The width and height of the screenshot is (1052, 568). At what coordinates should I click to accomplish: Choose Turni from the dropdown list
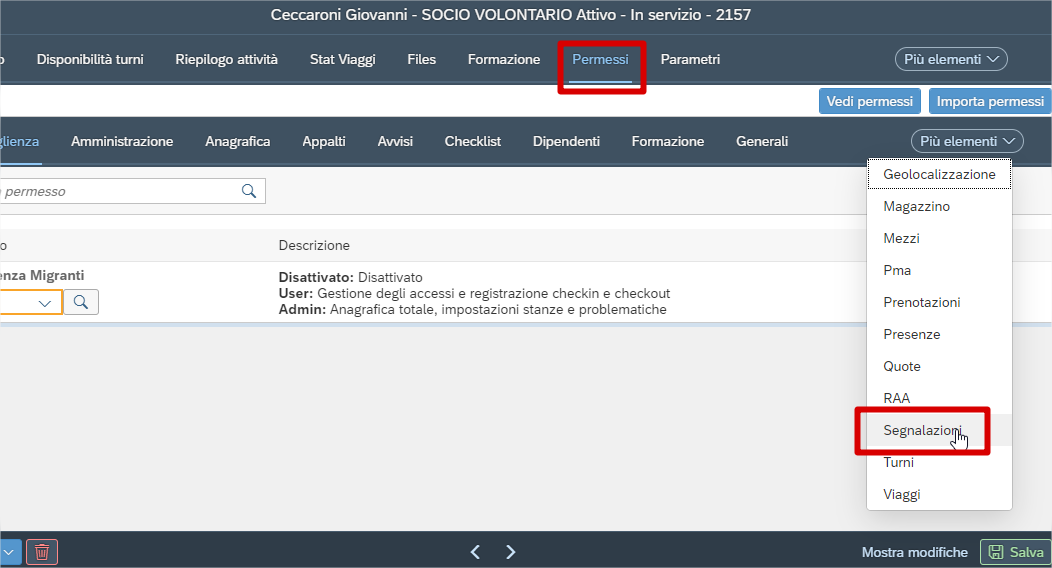click(x=939, y=462)
